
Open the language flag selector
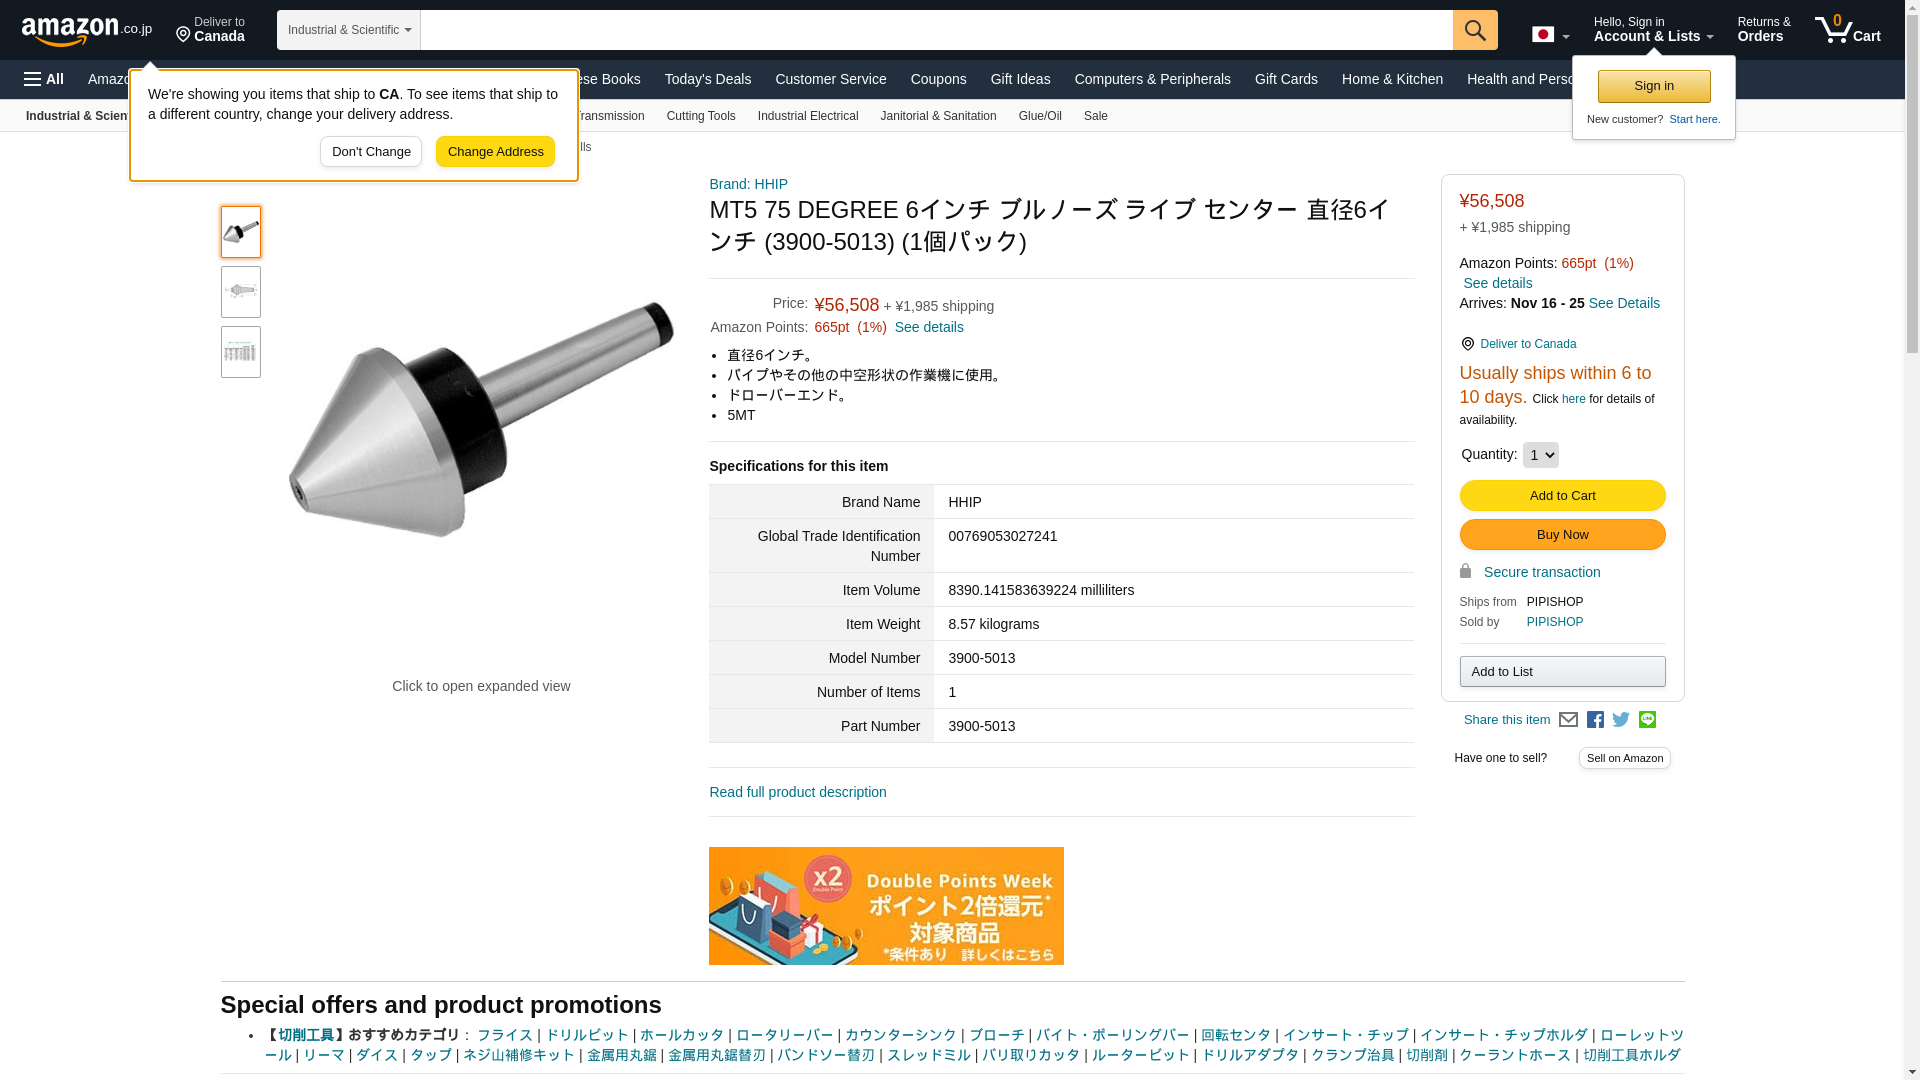tap(1550, 34)
